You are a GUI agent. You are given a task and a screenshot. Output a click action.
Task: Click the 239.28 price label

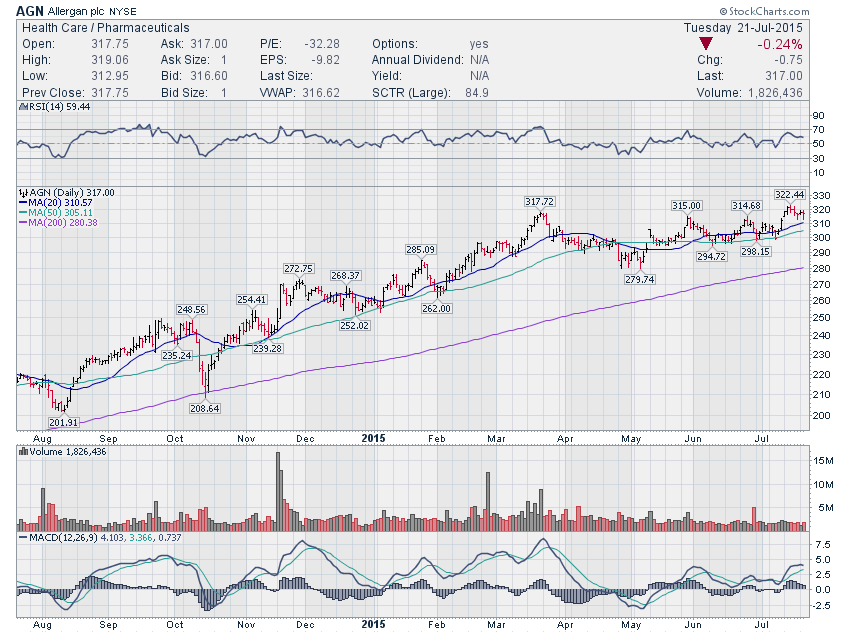point(267,348)
